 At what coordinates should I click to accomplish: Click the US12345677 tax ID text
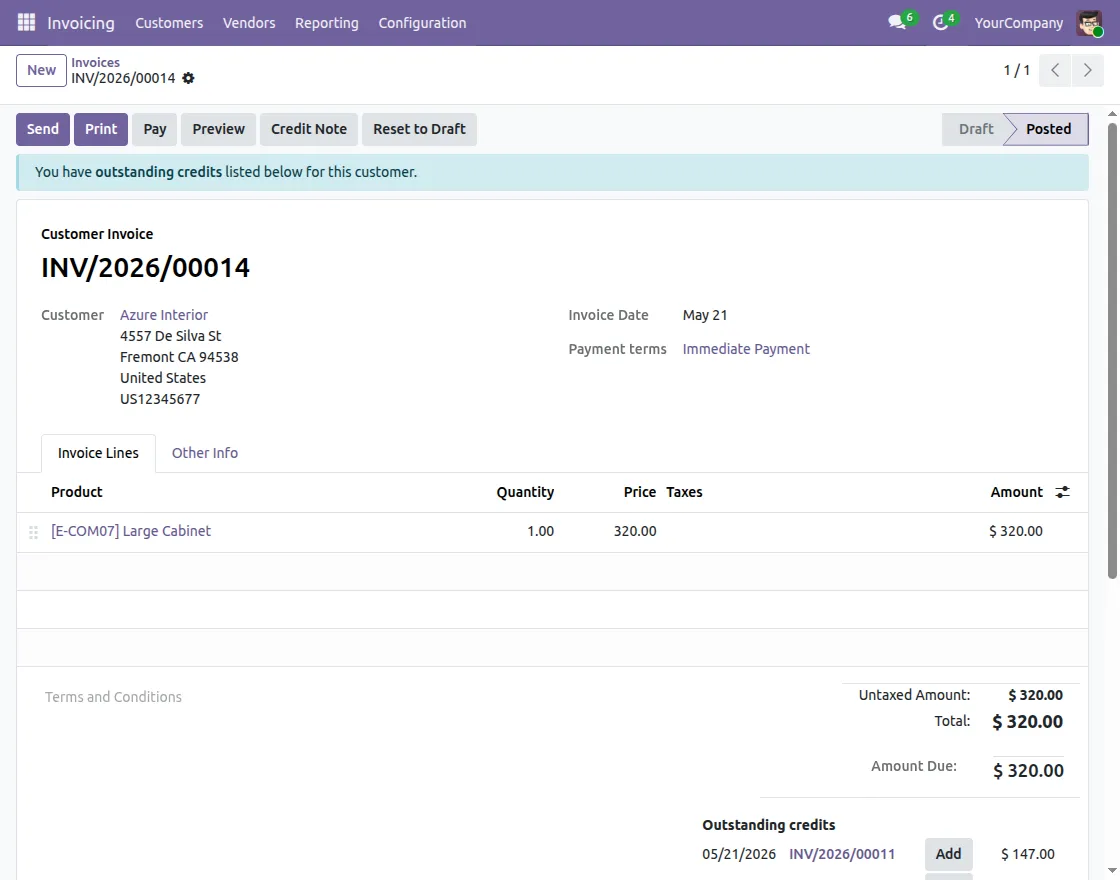(x=160, y=399)
